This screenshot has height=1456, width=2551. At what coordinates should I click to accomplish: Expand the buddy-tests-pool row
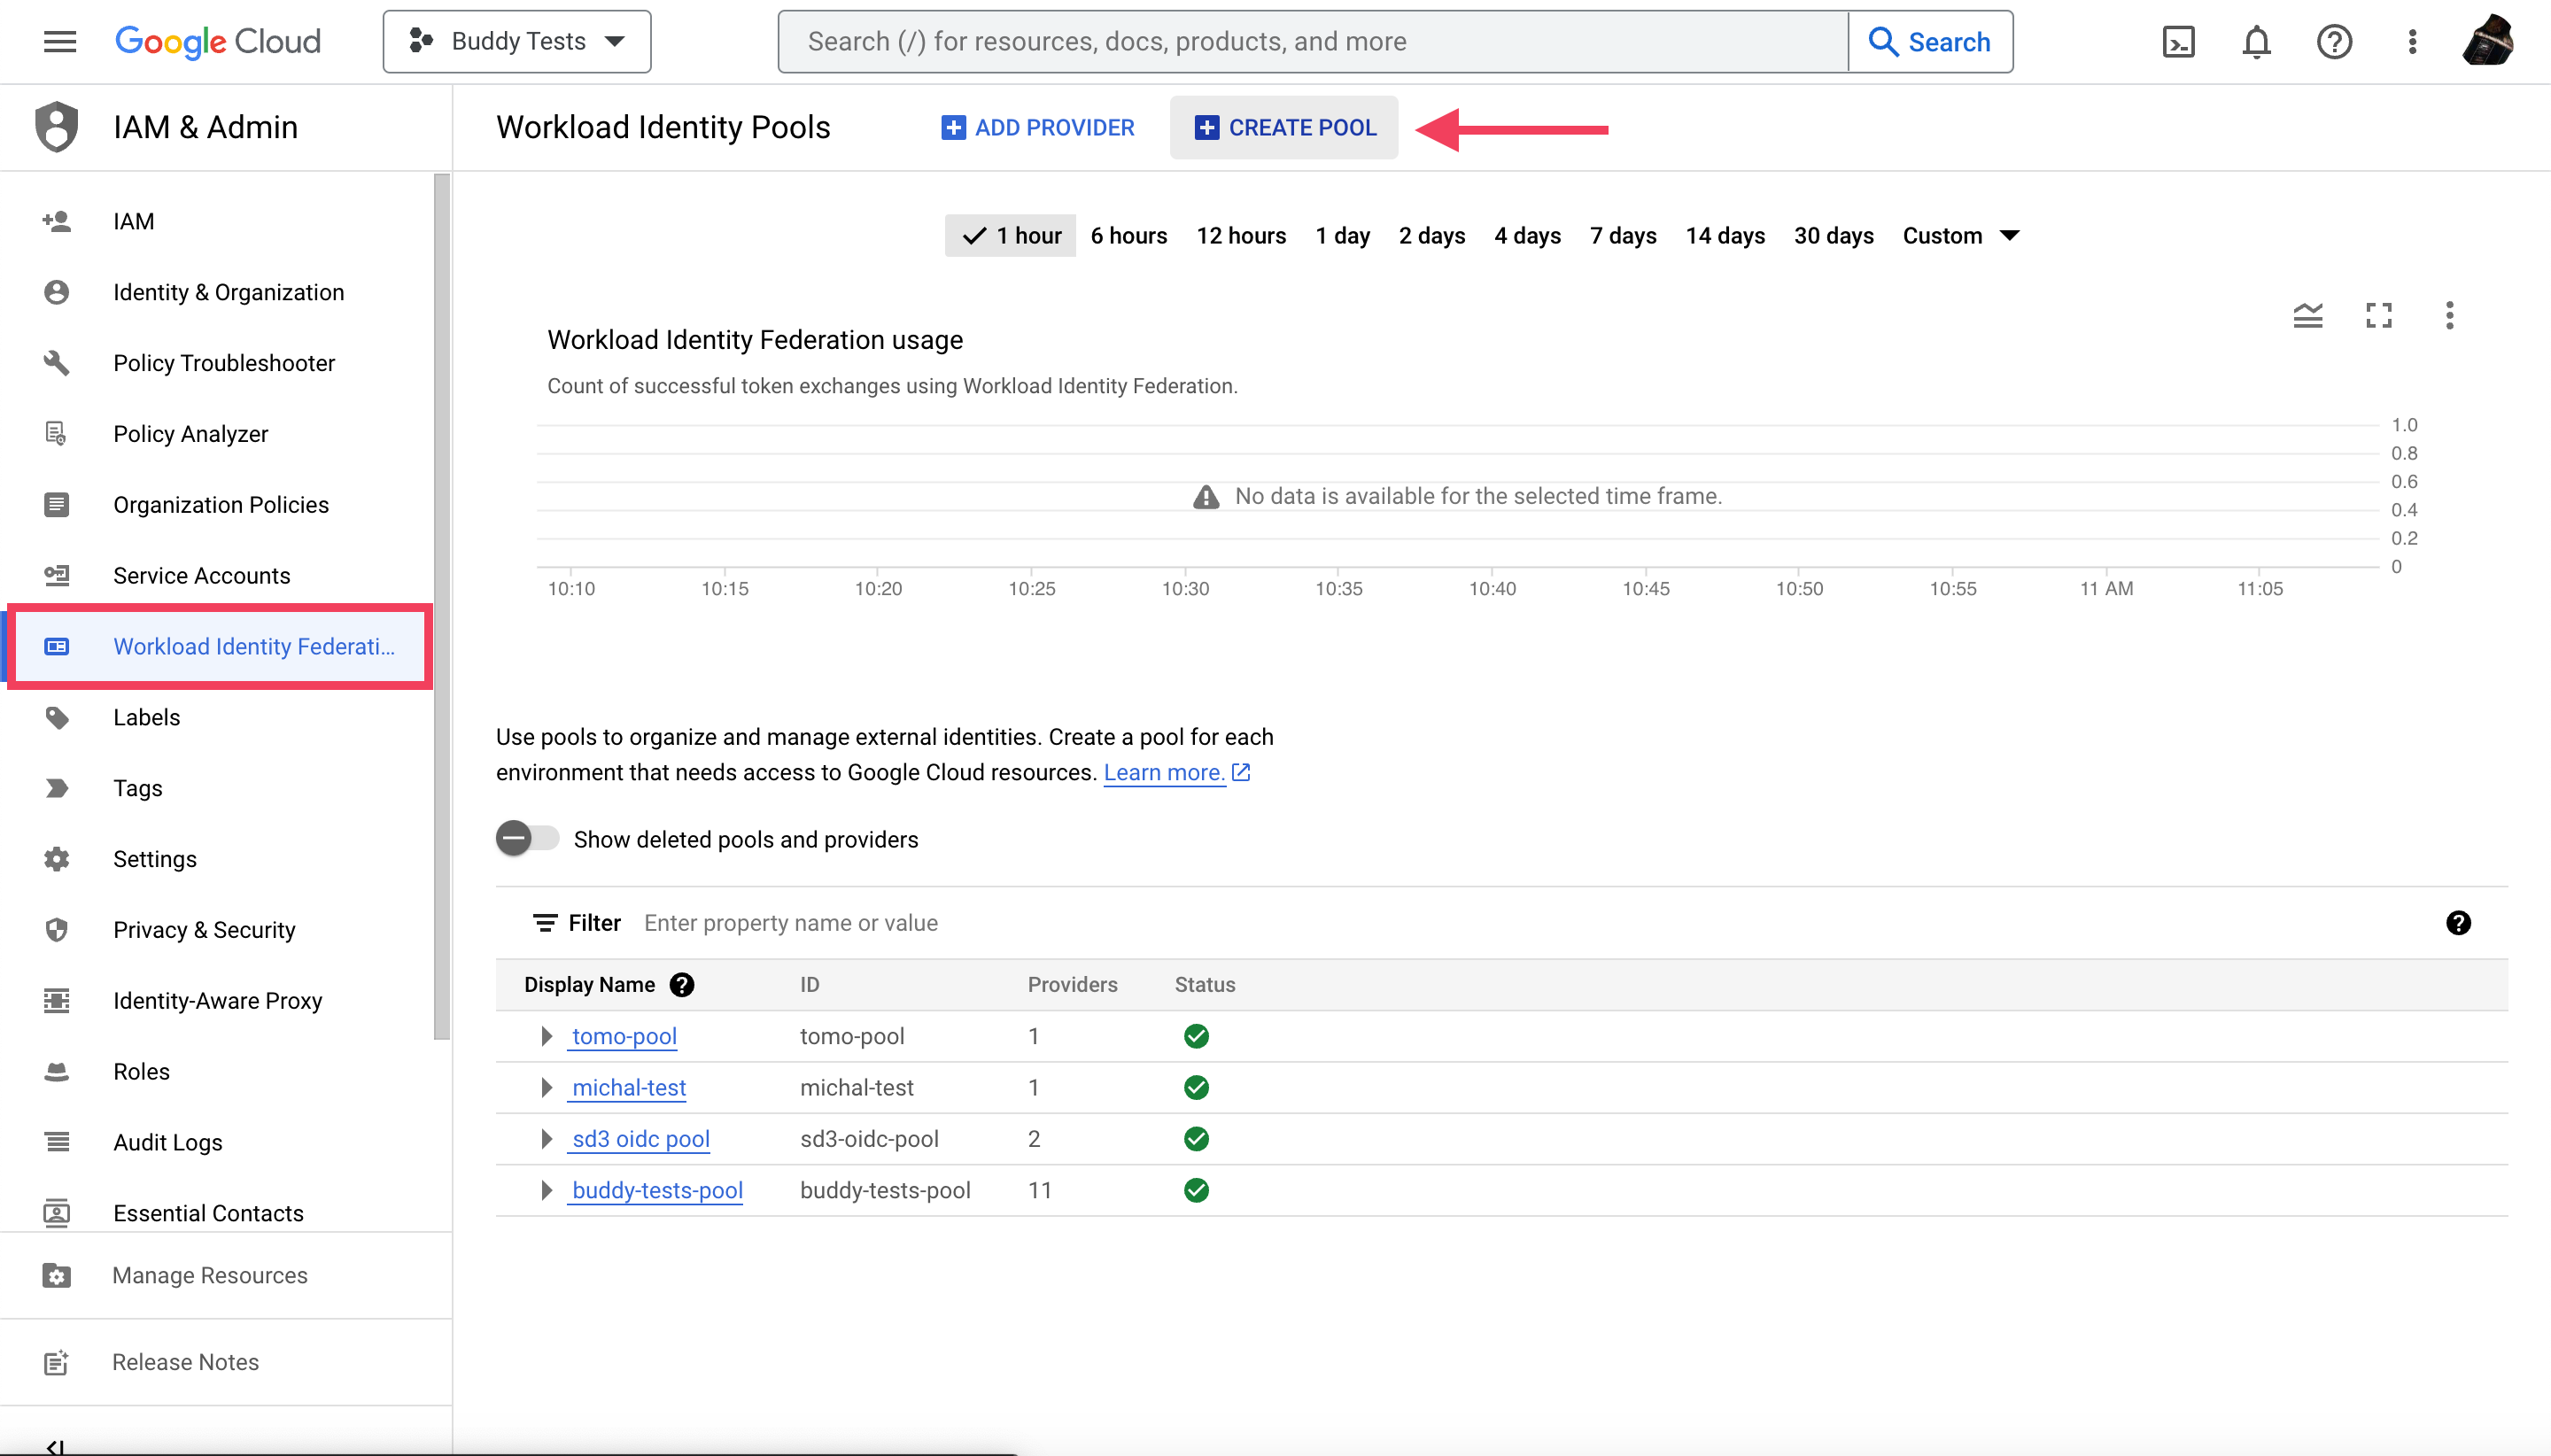pos(546,1191)
